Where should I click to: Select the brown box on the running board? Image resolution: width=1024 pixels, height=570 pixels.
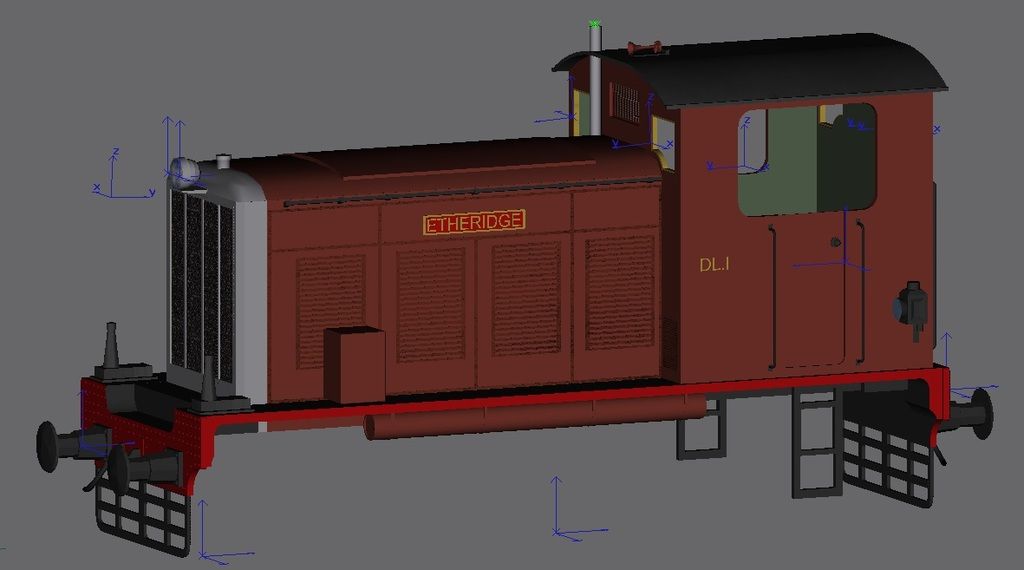355,364
